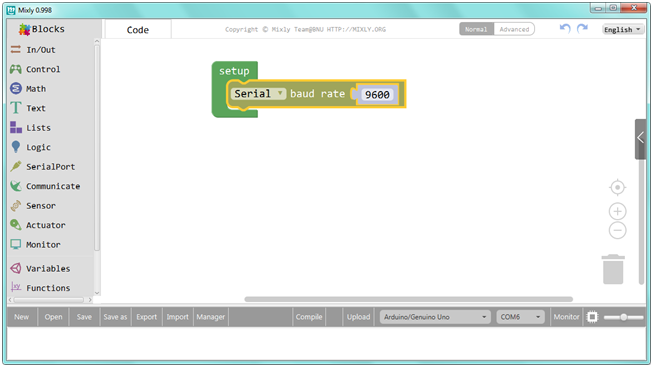Screen dimensions: 653x367
Task: Click the Monitor button in bottom toolbar
Action: (x=566, y=317)
